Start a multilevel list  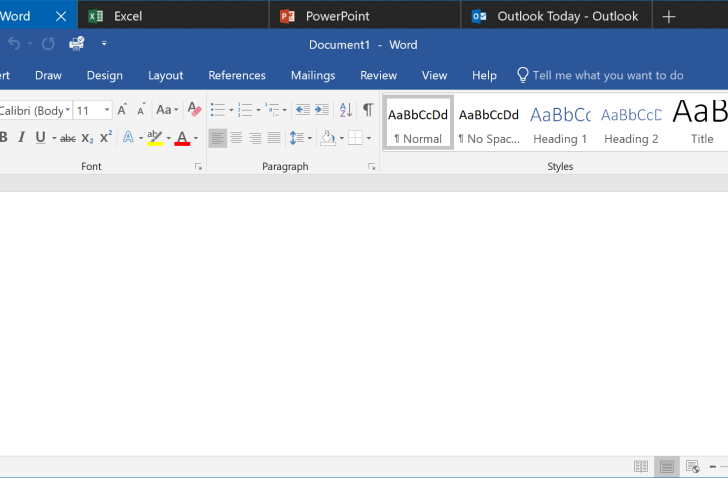pyautogui.click(x=273, y=110)
